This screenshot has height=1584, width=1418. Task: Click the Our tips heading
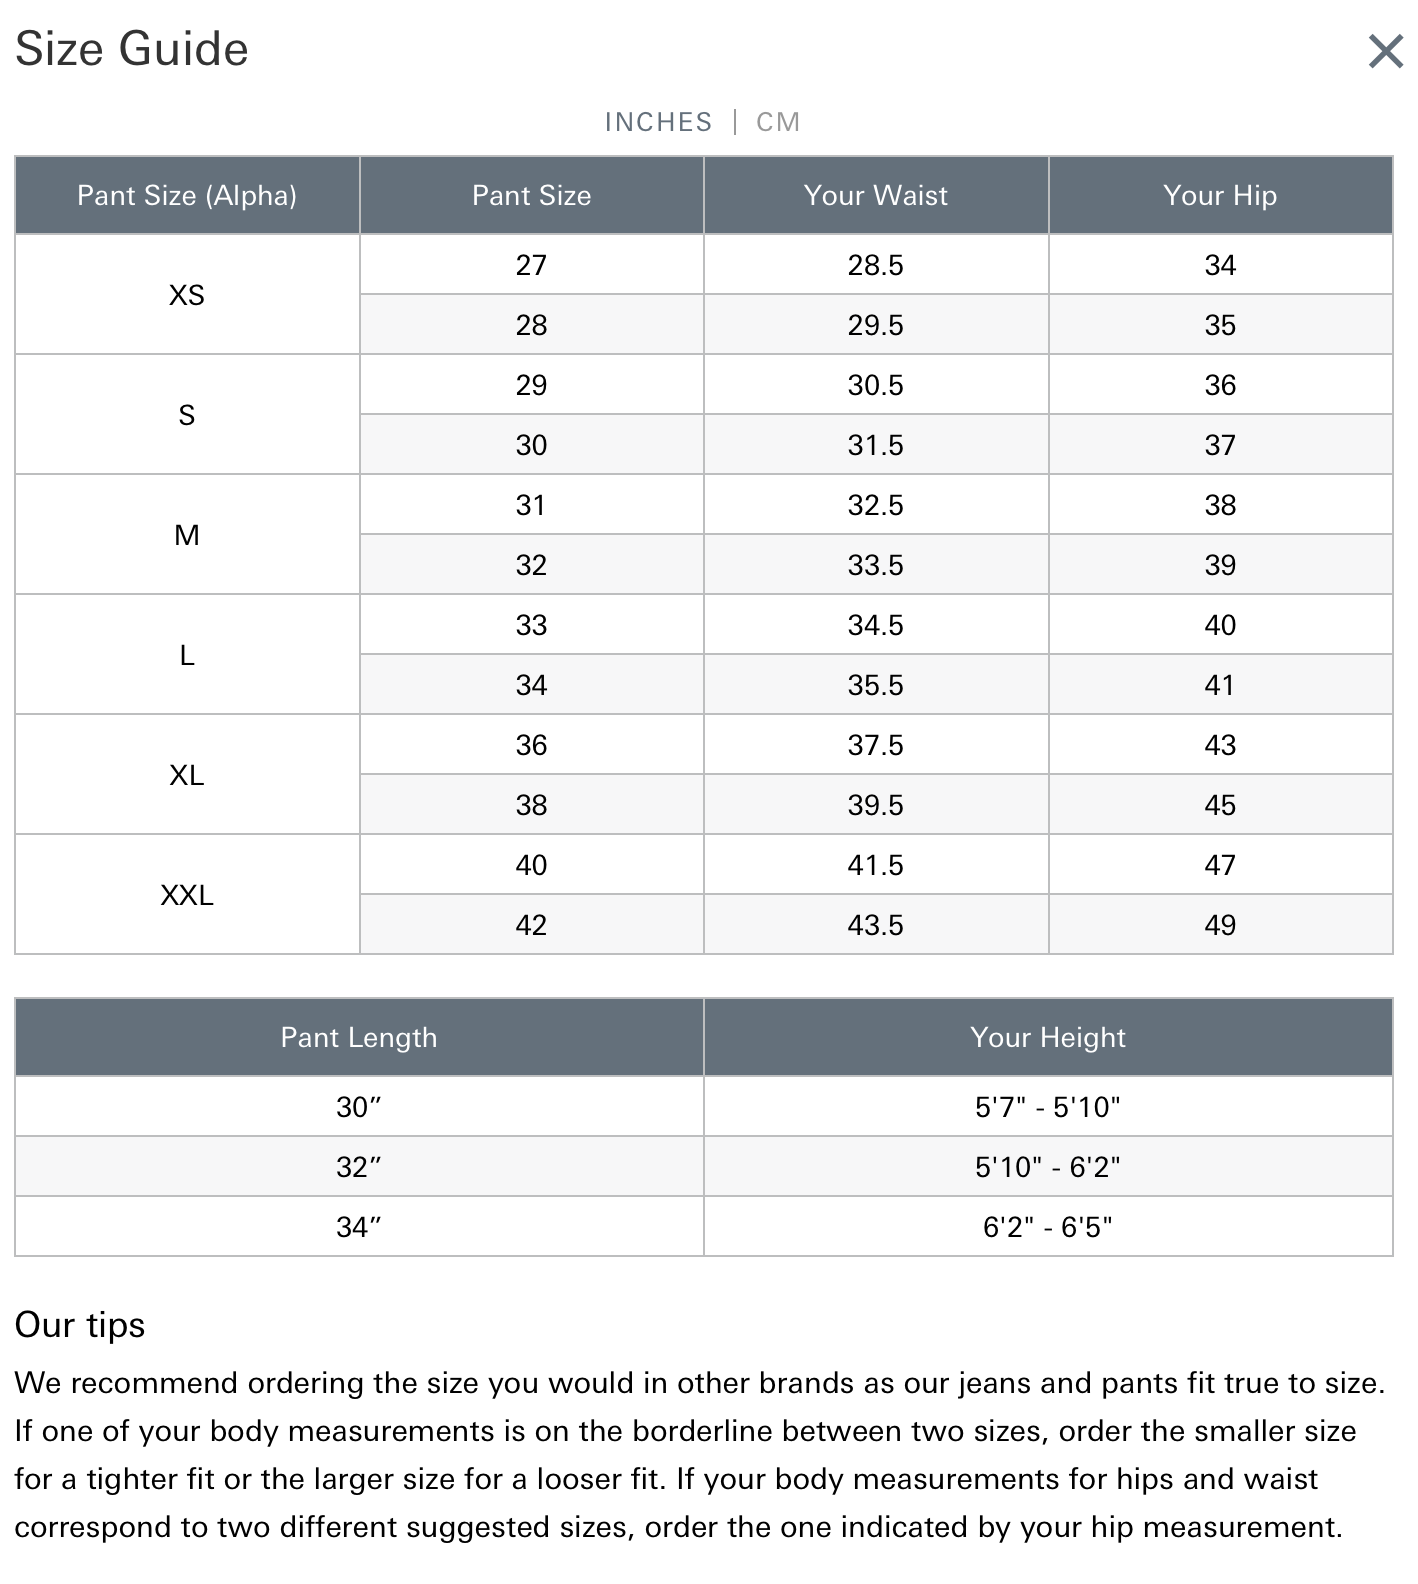[80, 1325]
